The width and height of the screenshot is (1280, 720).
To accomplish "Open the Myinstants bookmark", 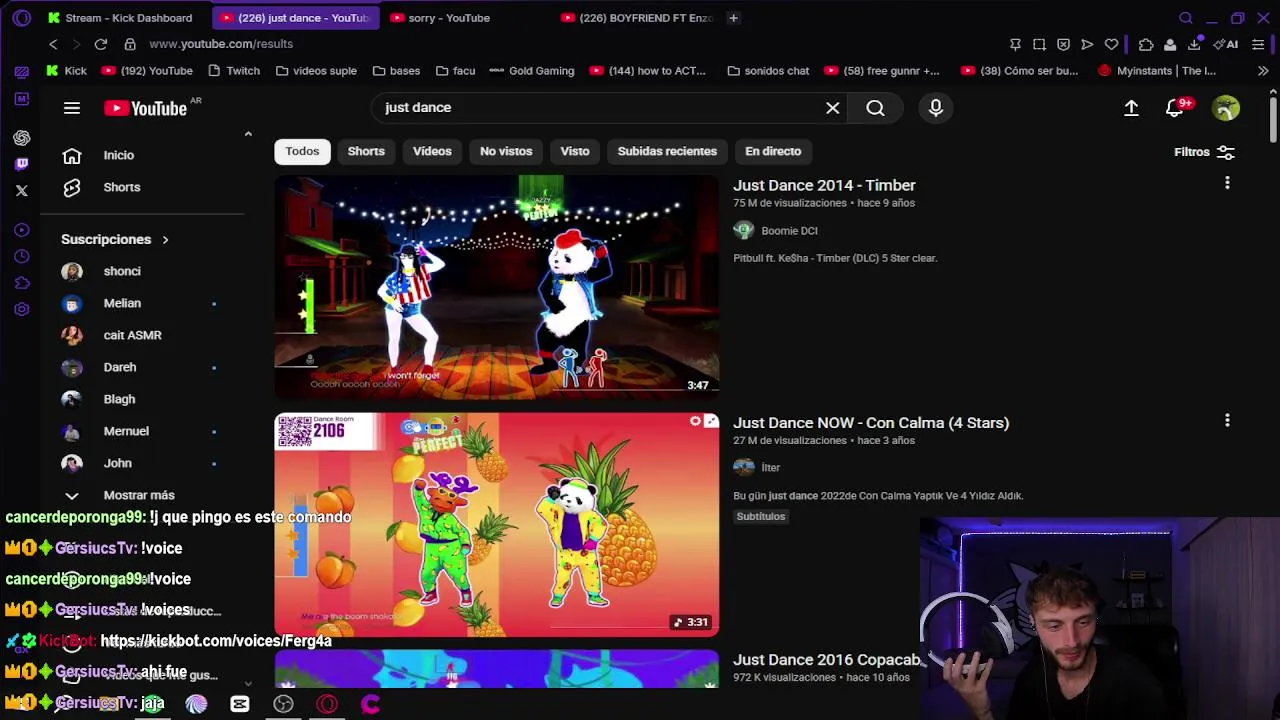I will 1157,71.
